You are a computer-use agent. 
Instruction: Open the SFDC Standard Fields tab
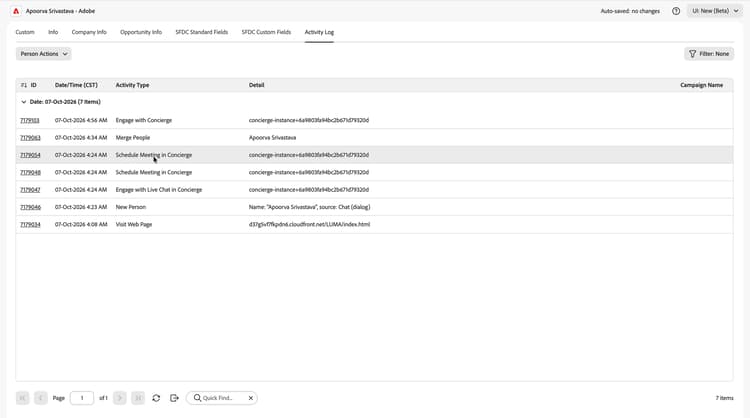tap(201, 32)
